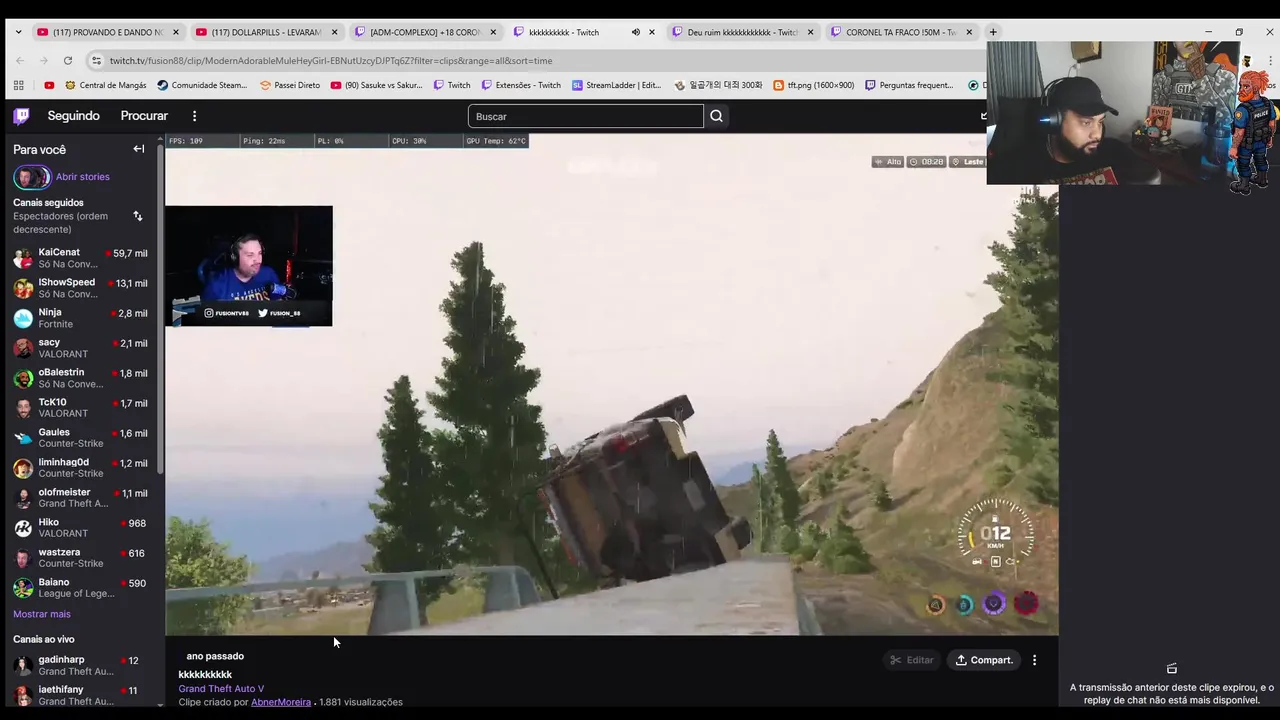Click the browser address bar URL
The width and height of the screenshot is (1280, 720).
tap(330, 61)
